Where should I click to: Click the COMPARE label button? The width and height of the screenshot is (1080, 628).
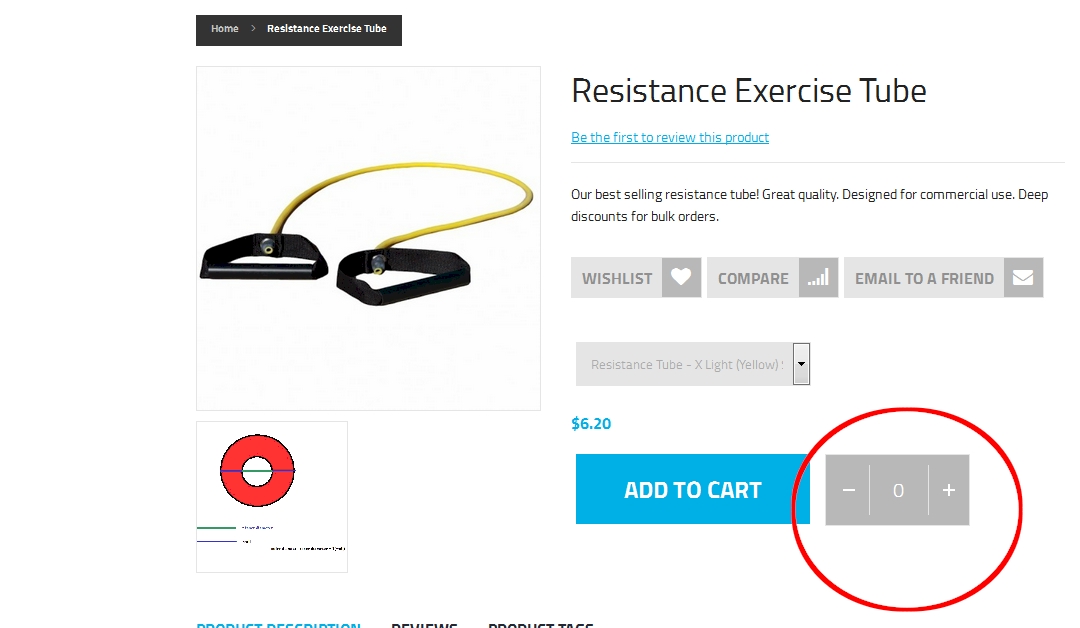tap(753, 278)
